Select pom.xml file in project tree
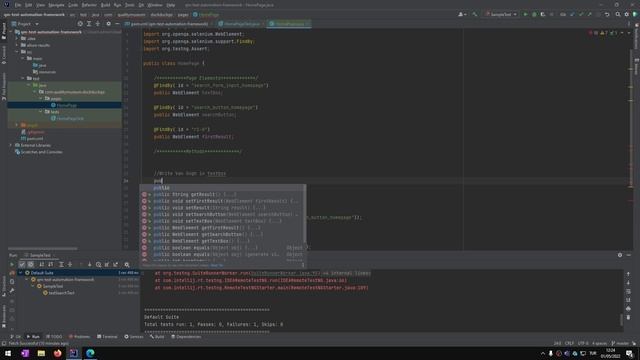 pyautogui.click(x=32, y=138)
